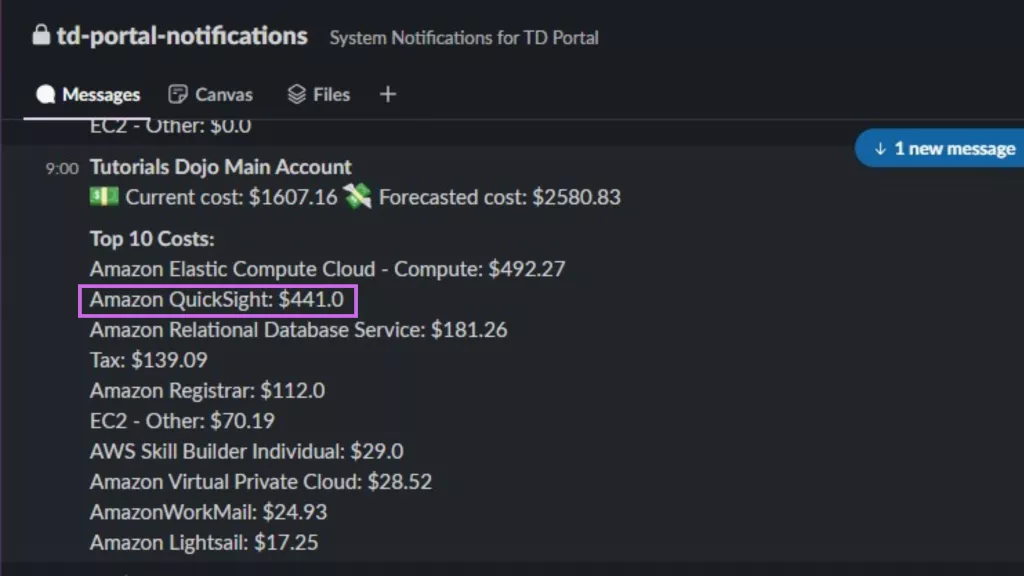Screen dimensions: 1024x576
Task: Click the Top 10 Costs heading
Action: (x=152, y=239)
